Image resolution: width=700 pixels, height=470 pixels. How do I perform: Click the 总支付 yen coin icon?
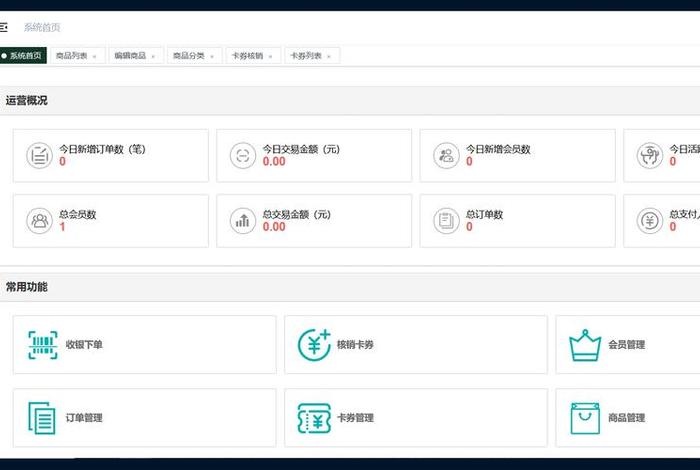(x=650, y=220)
